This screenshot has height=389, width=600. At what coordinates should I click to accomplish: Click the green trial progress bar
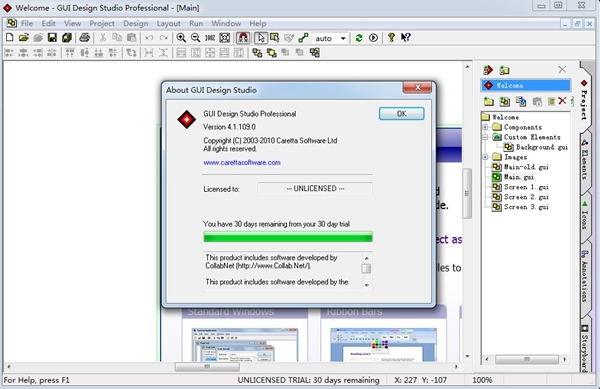288,237
